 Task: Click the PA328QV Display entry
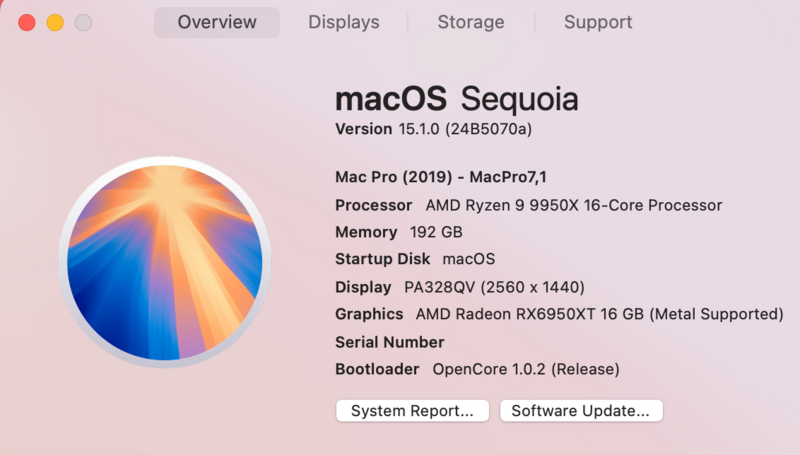coord(459,287)
